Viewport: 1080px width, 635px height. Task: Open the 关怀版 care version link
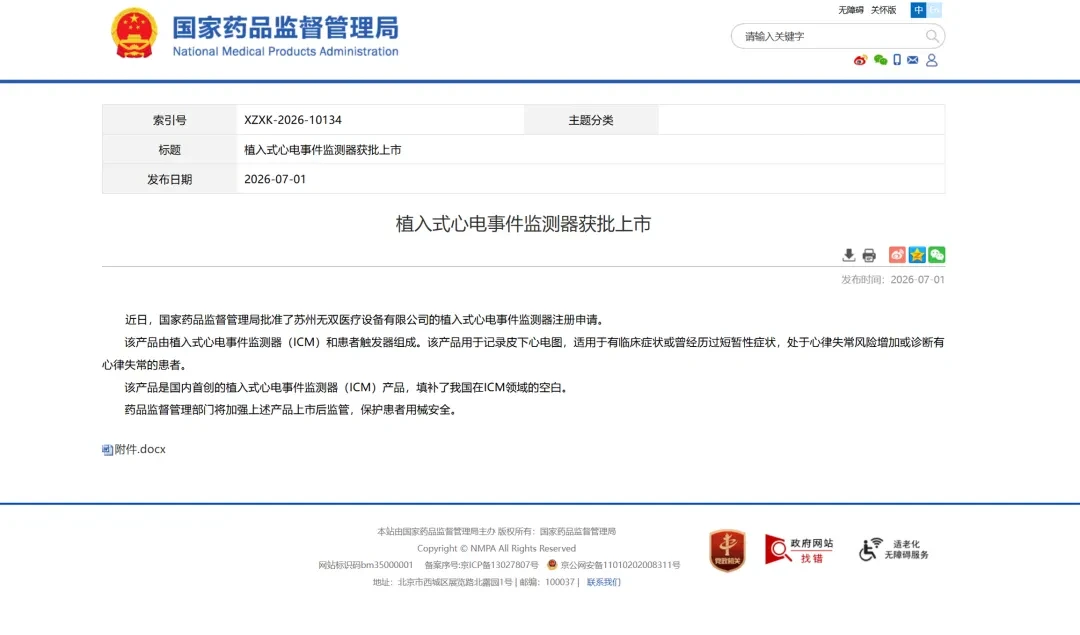(884, 10)
